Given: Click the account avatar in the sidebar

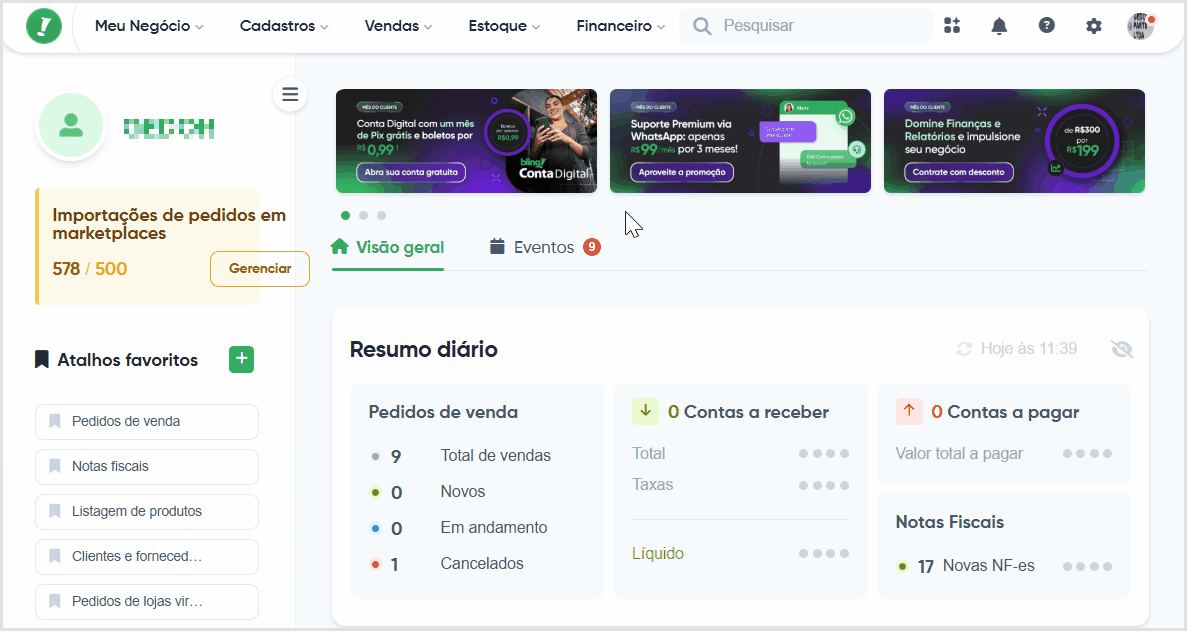Looking at the screenshot, I should (71, 126).
